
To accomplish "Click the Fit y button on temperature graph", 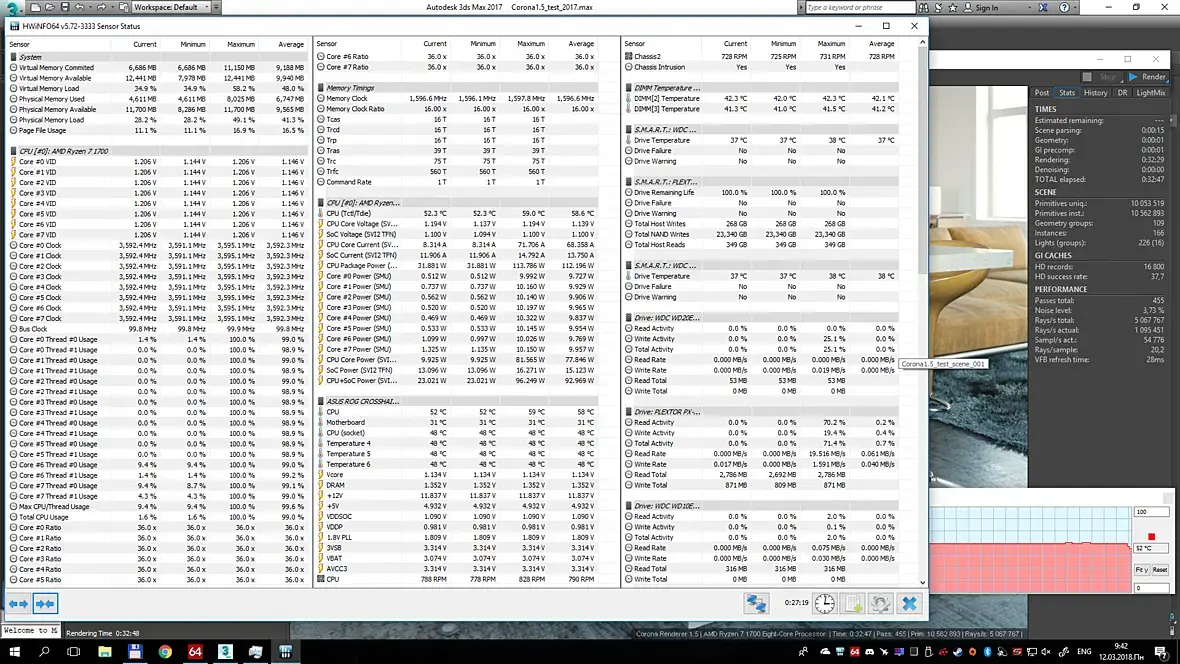I will click(x=1142, y=570).
